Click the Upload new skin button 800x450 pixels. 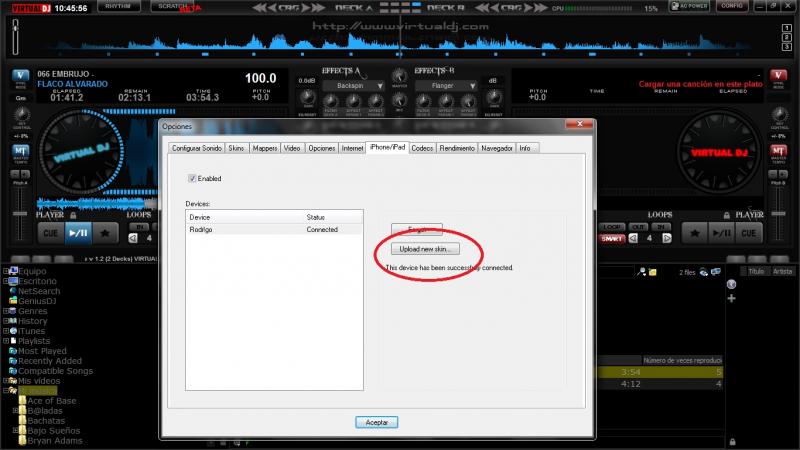pyautogui.click(x=425, y=249)
